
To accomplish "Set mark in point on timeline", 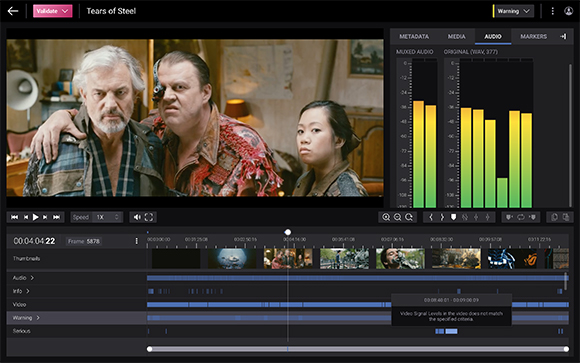I will (476, 217).
